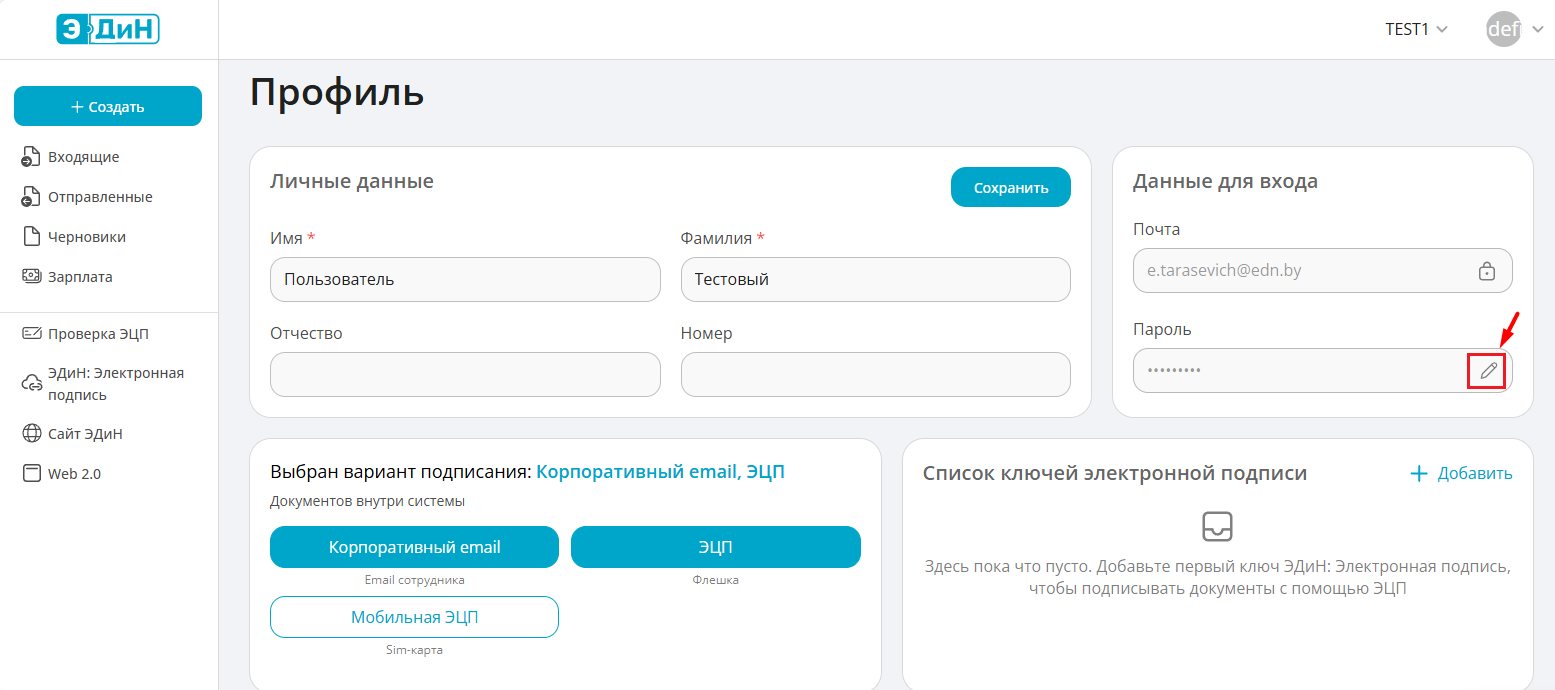Expand the TEST1 organization dropdown
Screen dimensions: 1555x690
[x=1416, y=29]
